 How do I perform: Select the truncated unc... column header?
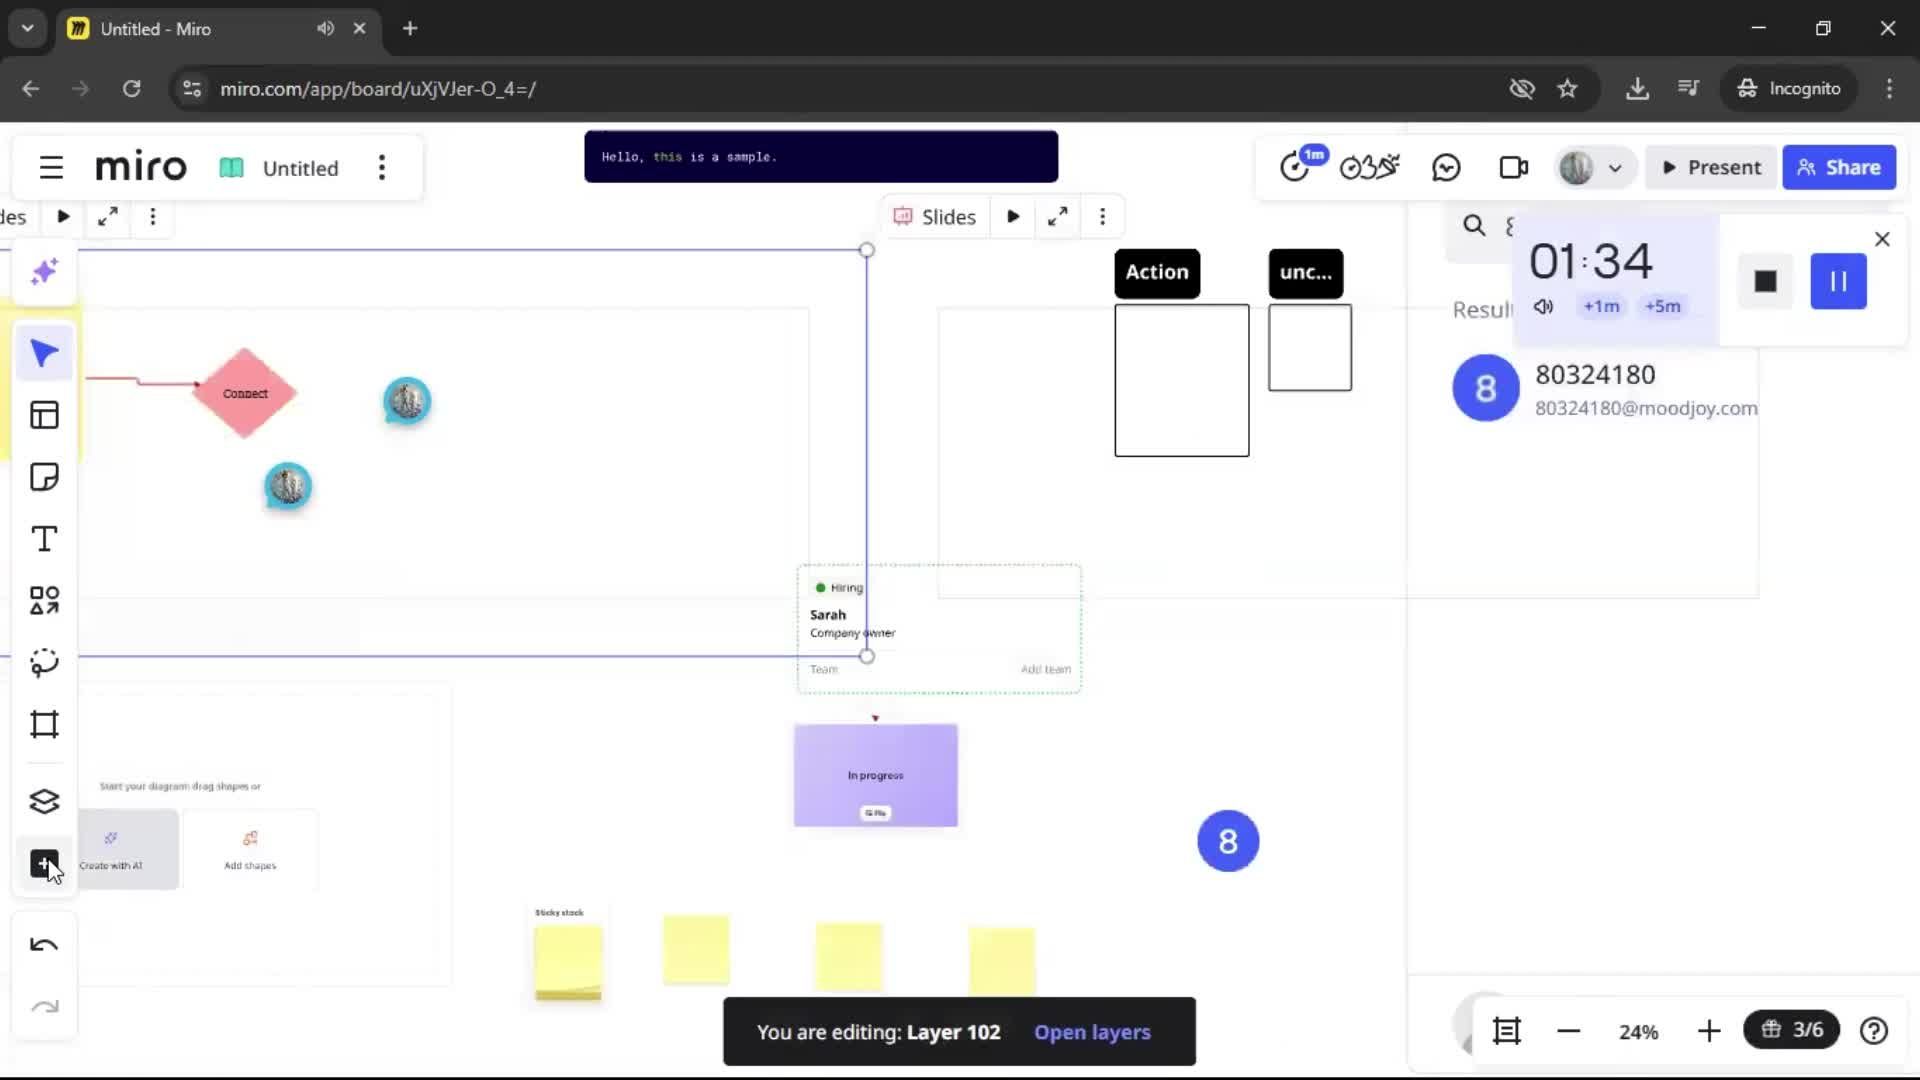click(x=1306, y=273)
